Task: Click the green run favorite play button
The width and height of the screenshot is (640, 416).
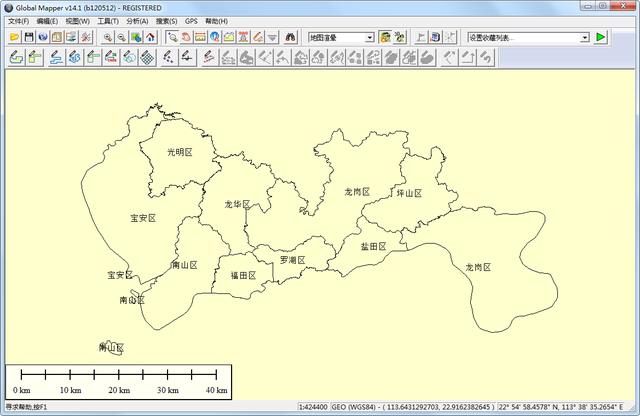Action: [x=601, y=37]
